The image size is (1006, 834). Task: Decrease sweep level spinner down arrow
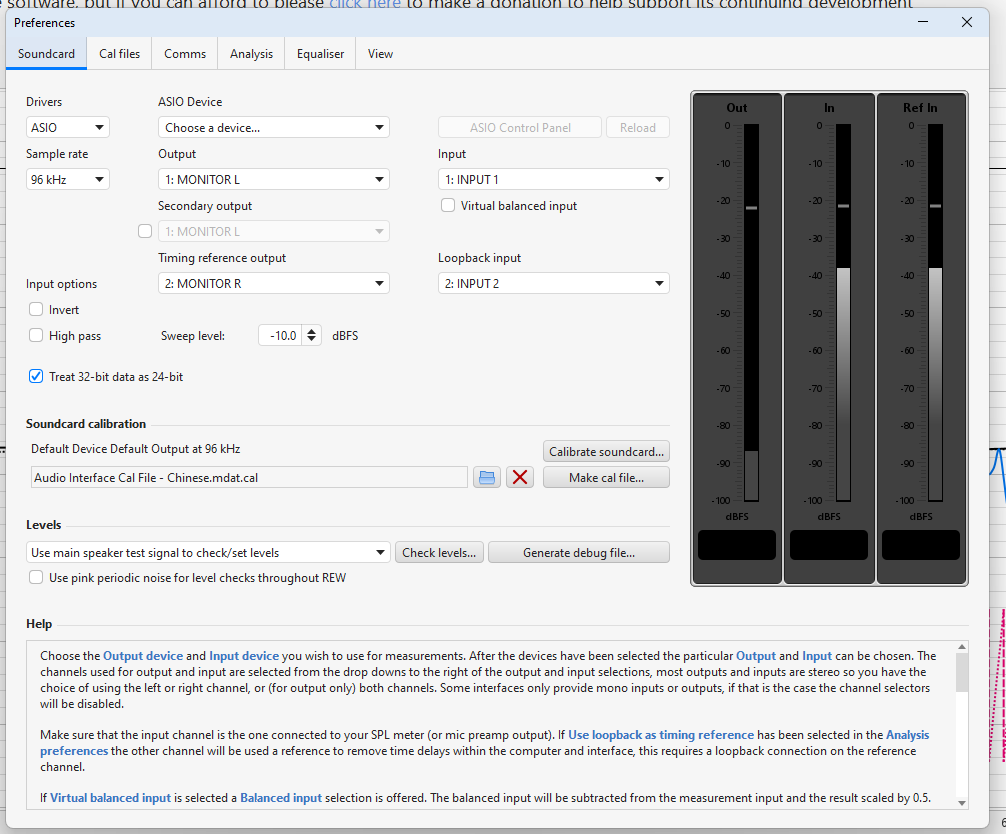click(x=312, y=340)
